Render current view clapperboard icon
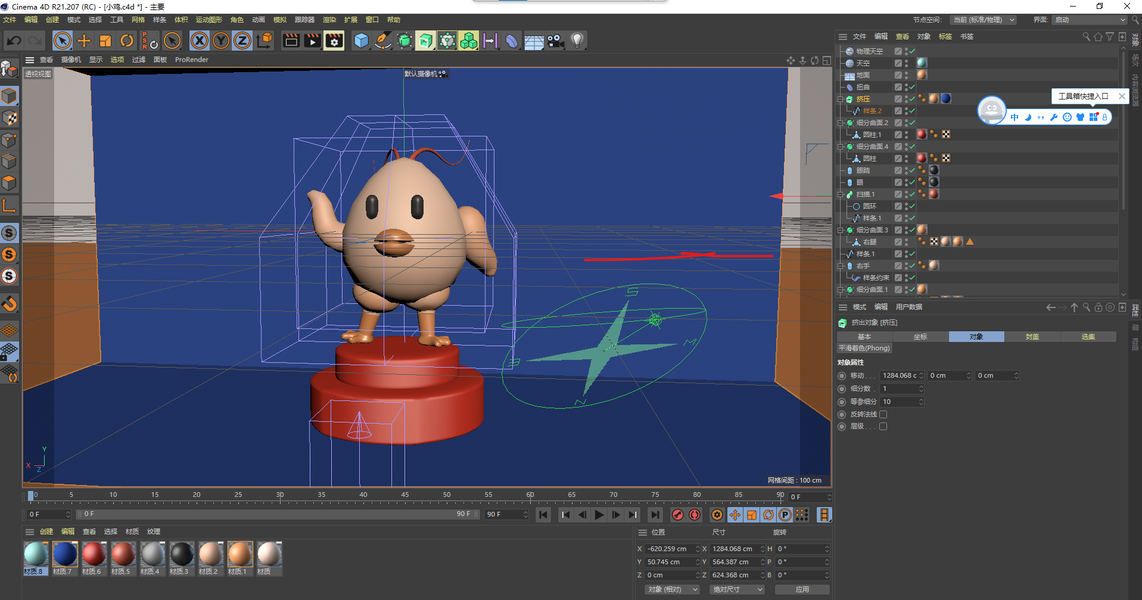The height and width of the screenshot is (600, 1142). [291, 41]
